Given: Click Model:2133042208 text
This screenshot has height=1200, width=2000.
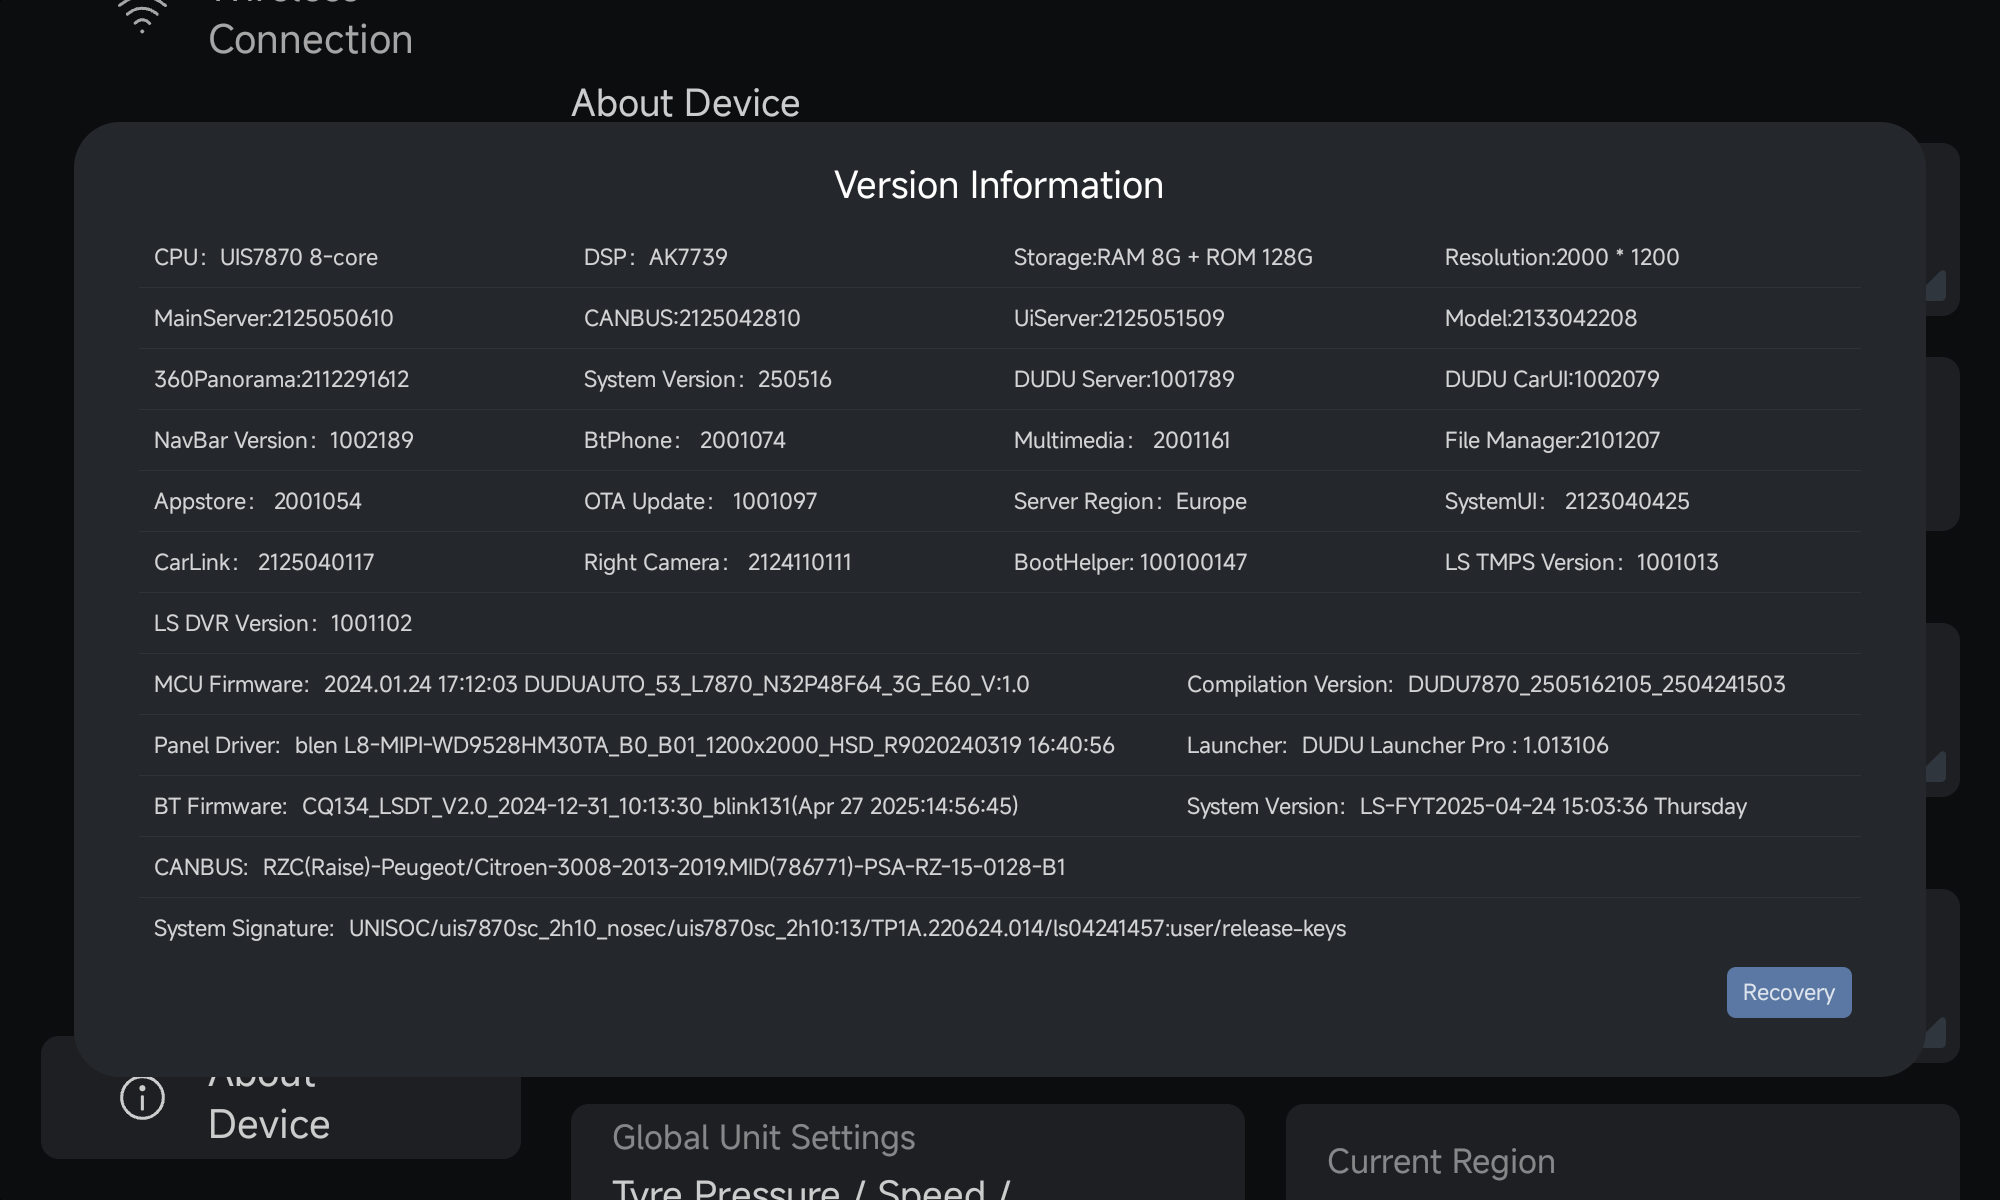Looking at the screenshot, I should 1541,318.
